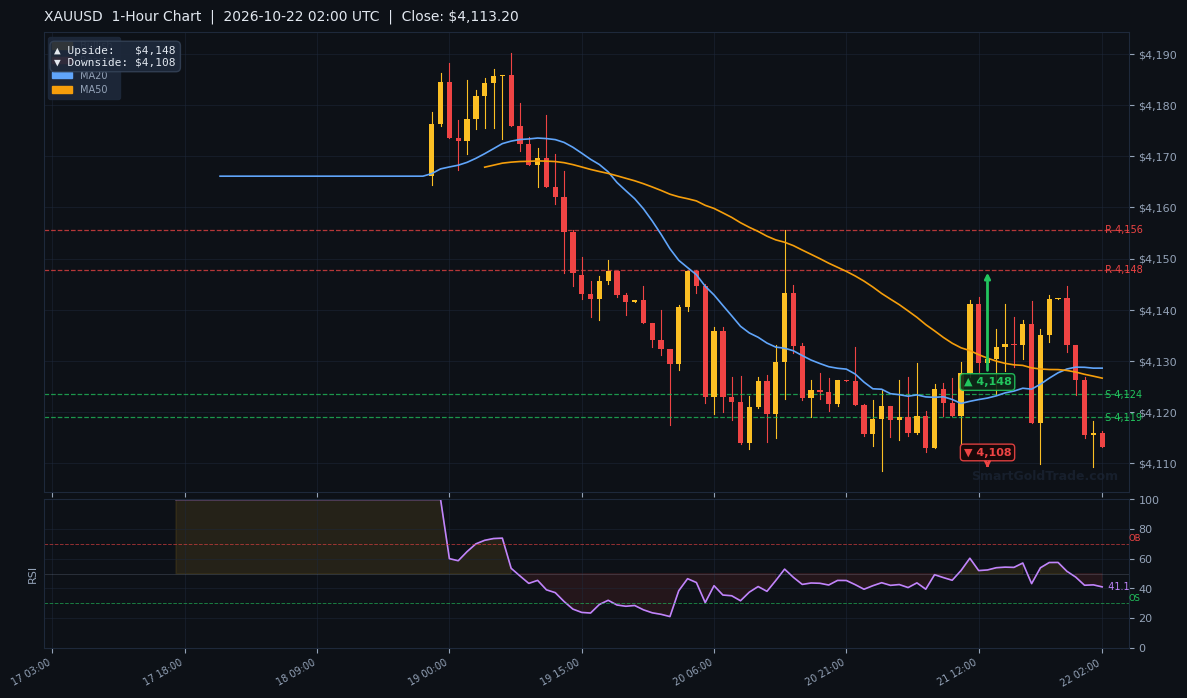Click the 17 03:00 time axis label
This screenshot has width=1187, height=698.
(x=31, y=672)
